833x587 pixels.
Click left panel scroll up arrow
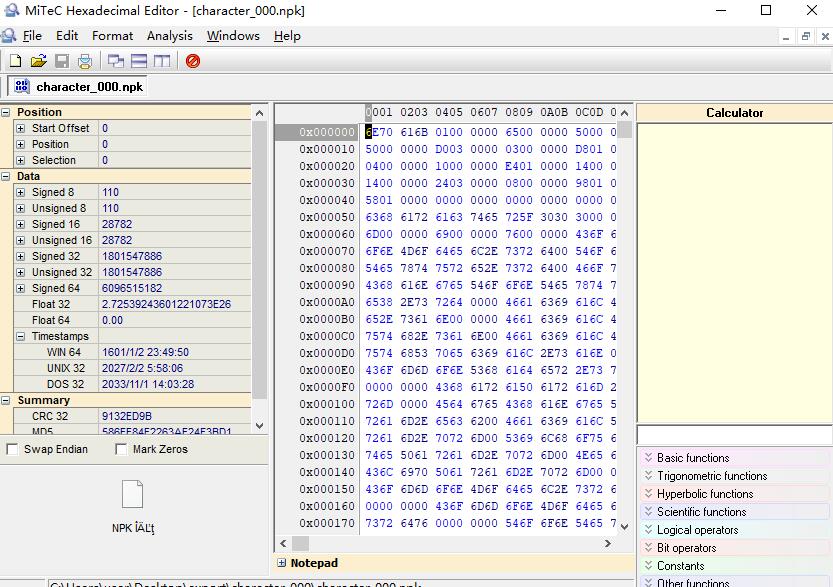(259, 113)
